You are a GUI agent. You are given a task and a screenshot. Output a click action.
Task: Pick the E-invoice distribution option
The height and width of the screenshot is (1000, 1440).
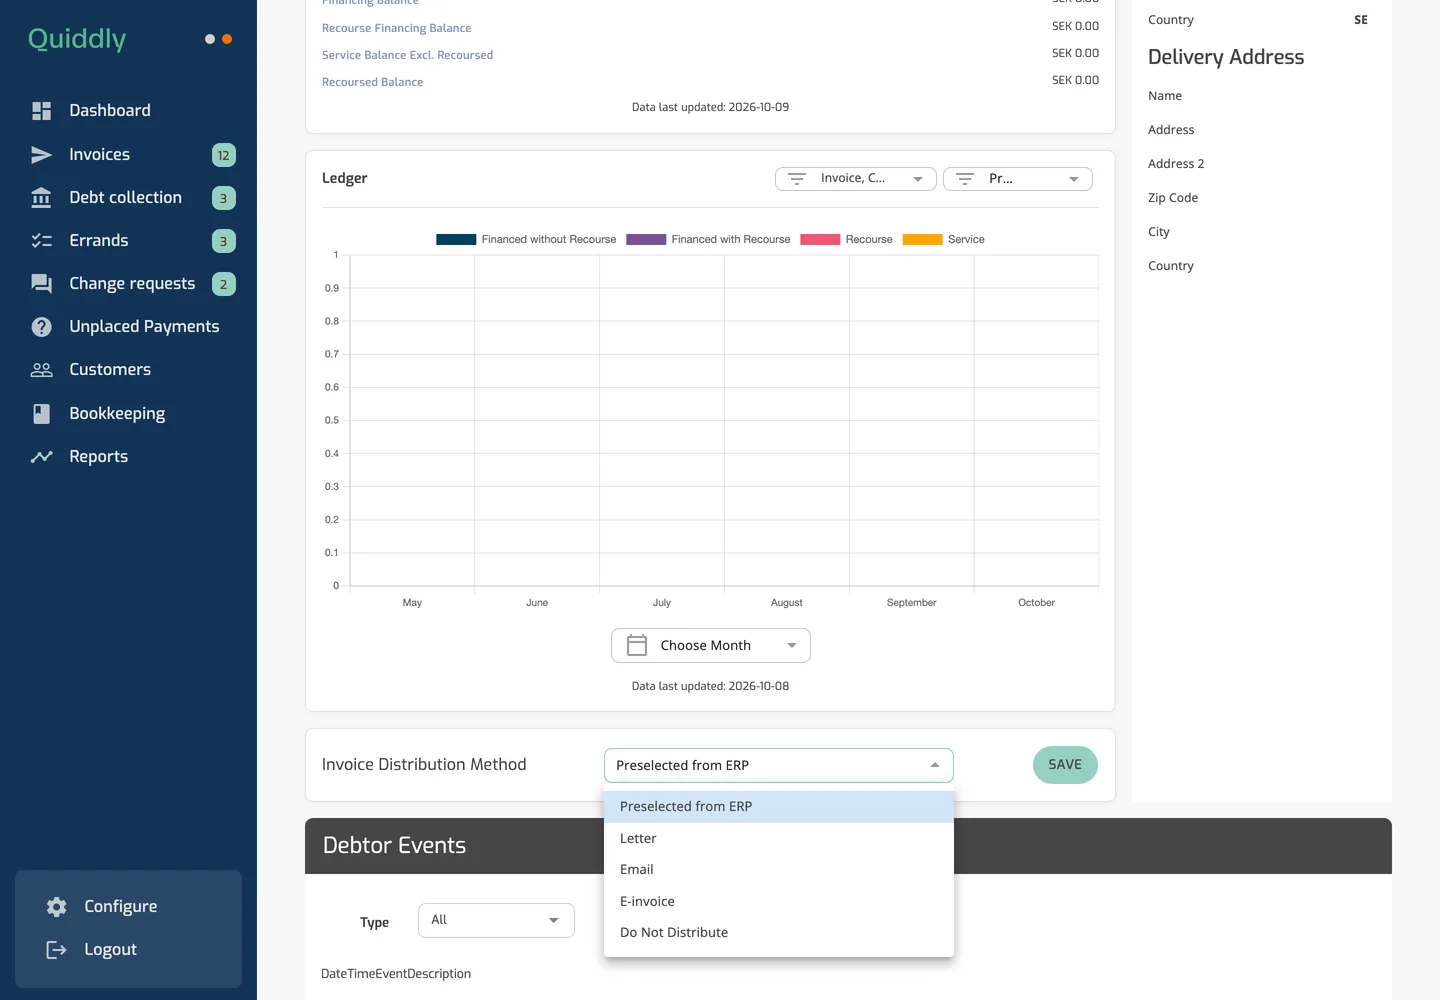click(x=779, y=902)
